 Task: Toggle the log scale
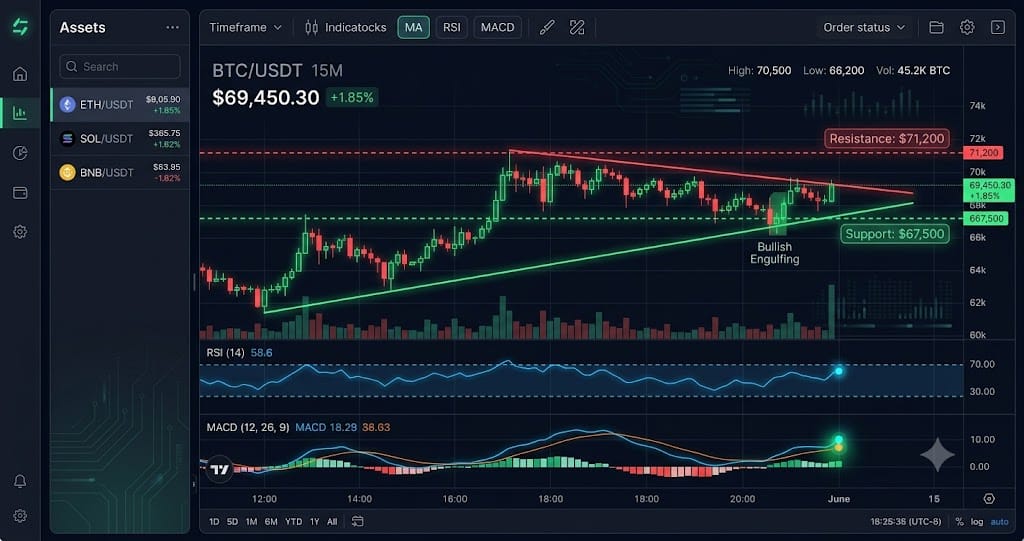(x=977, y=521)
